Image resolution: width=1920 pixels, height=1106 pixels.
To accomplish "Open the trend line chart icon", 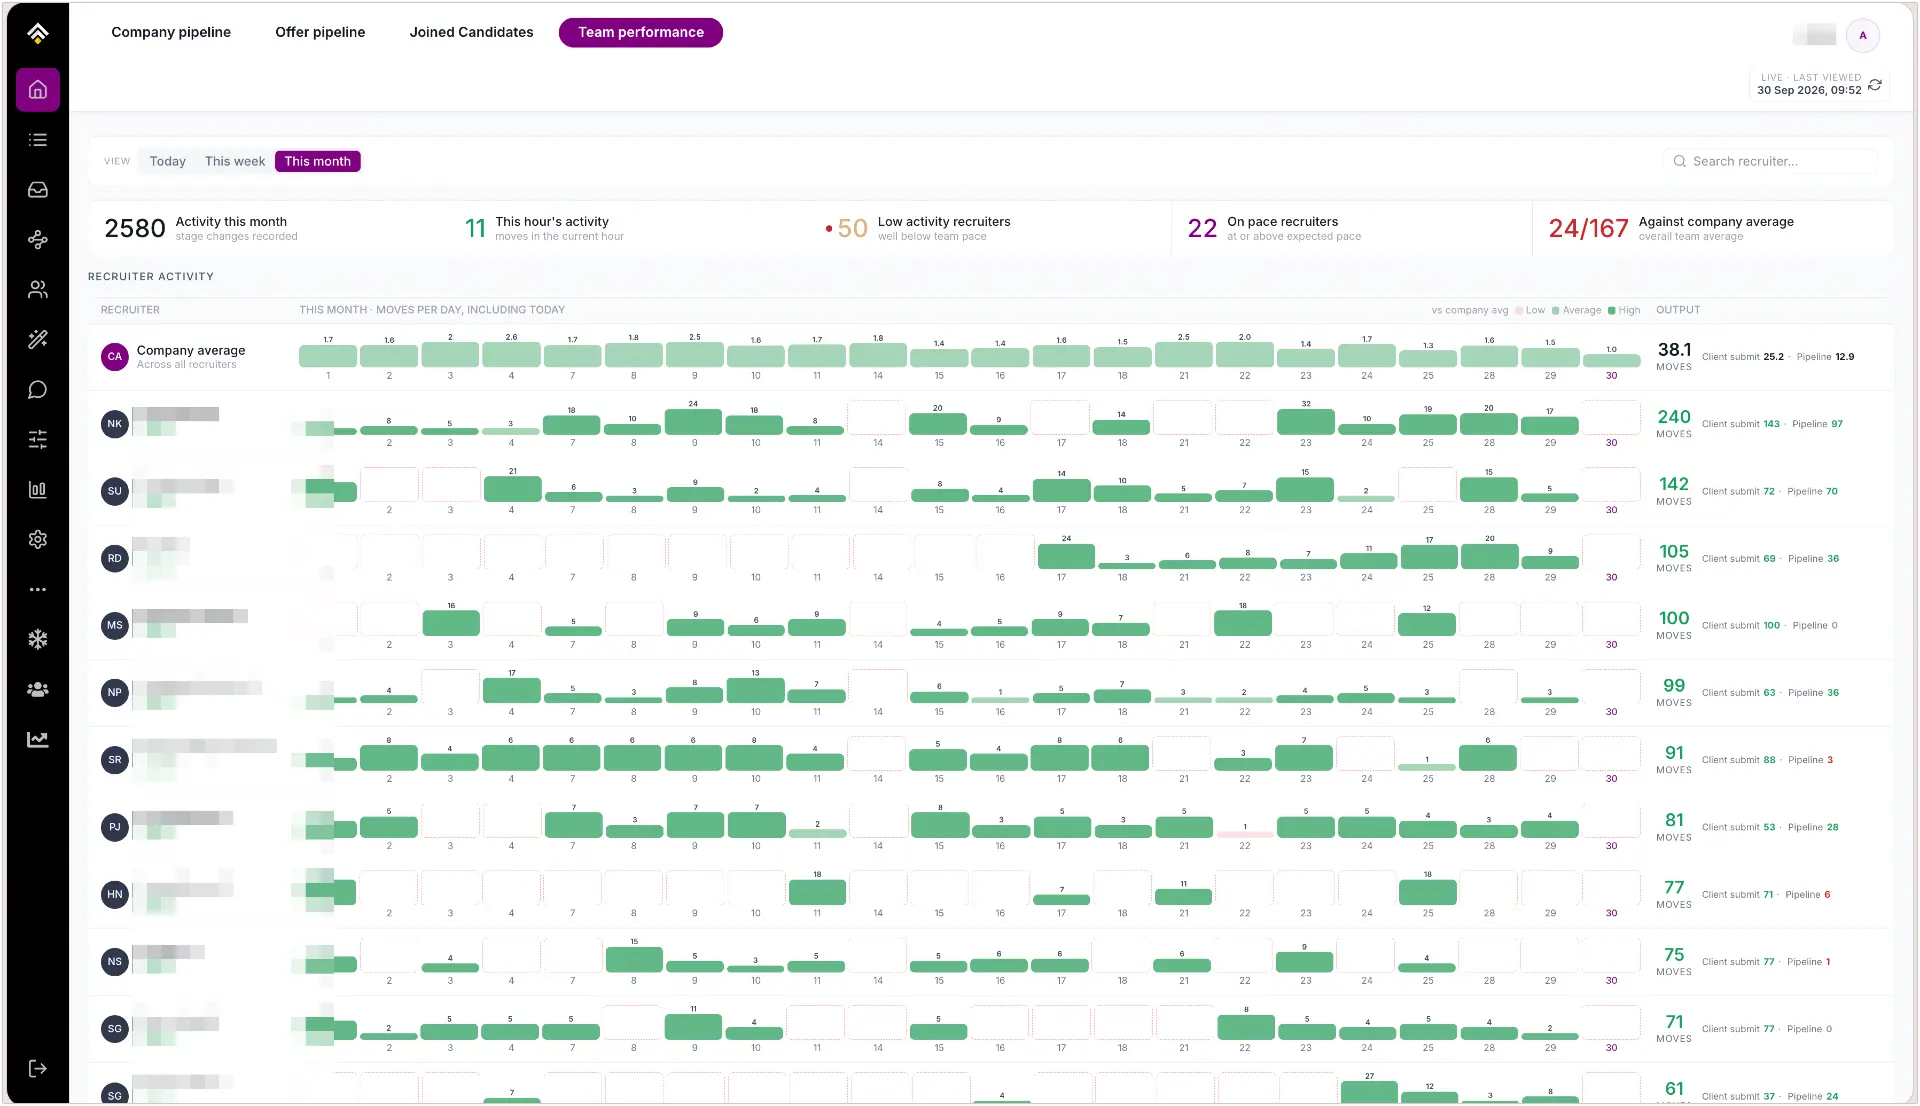I will pyautogui.click(x=38, y=740).
